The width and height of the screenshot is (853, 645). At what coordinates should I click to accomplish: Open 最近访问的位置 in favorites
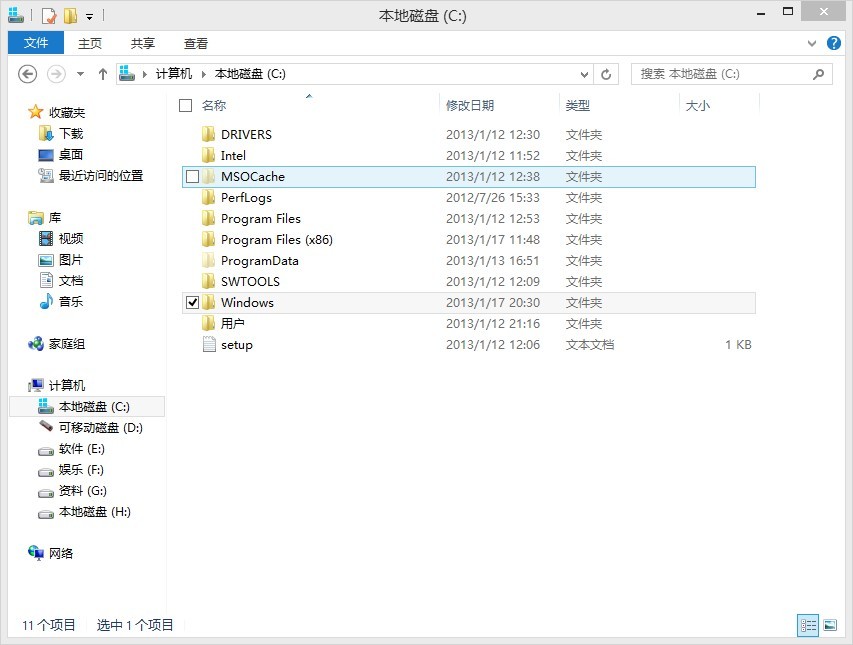point(101,176)
